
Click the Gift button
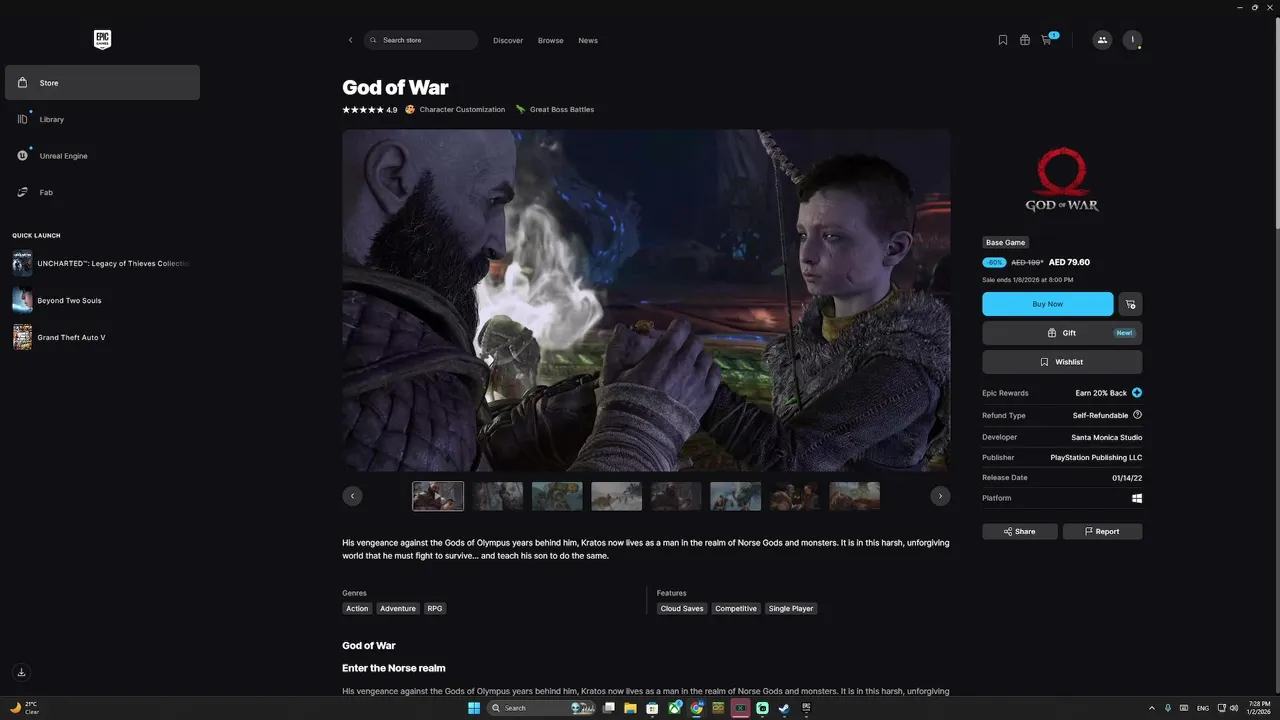[x=1062, y=333]
